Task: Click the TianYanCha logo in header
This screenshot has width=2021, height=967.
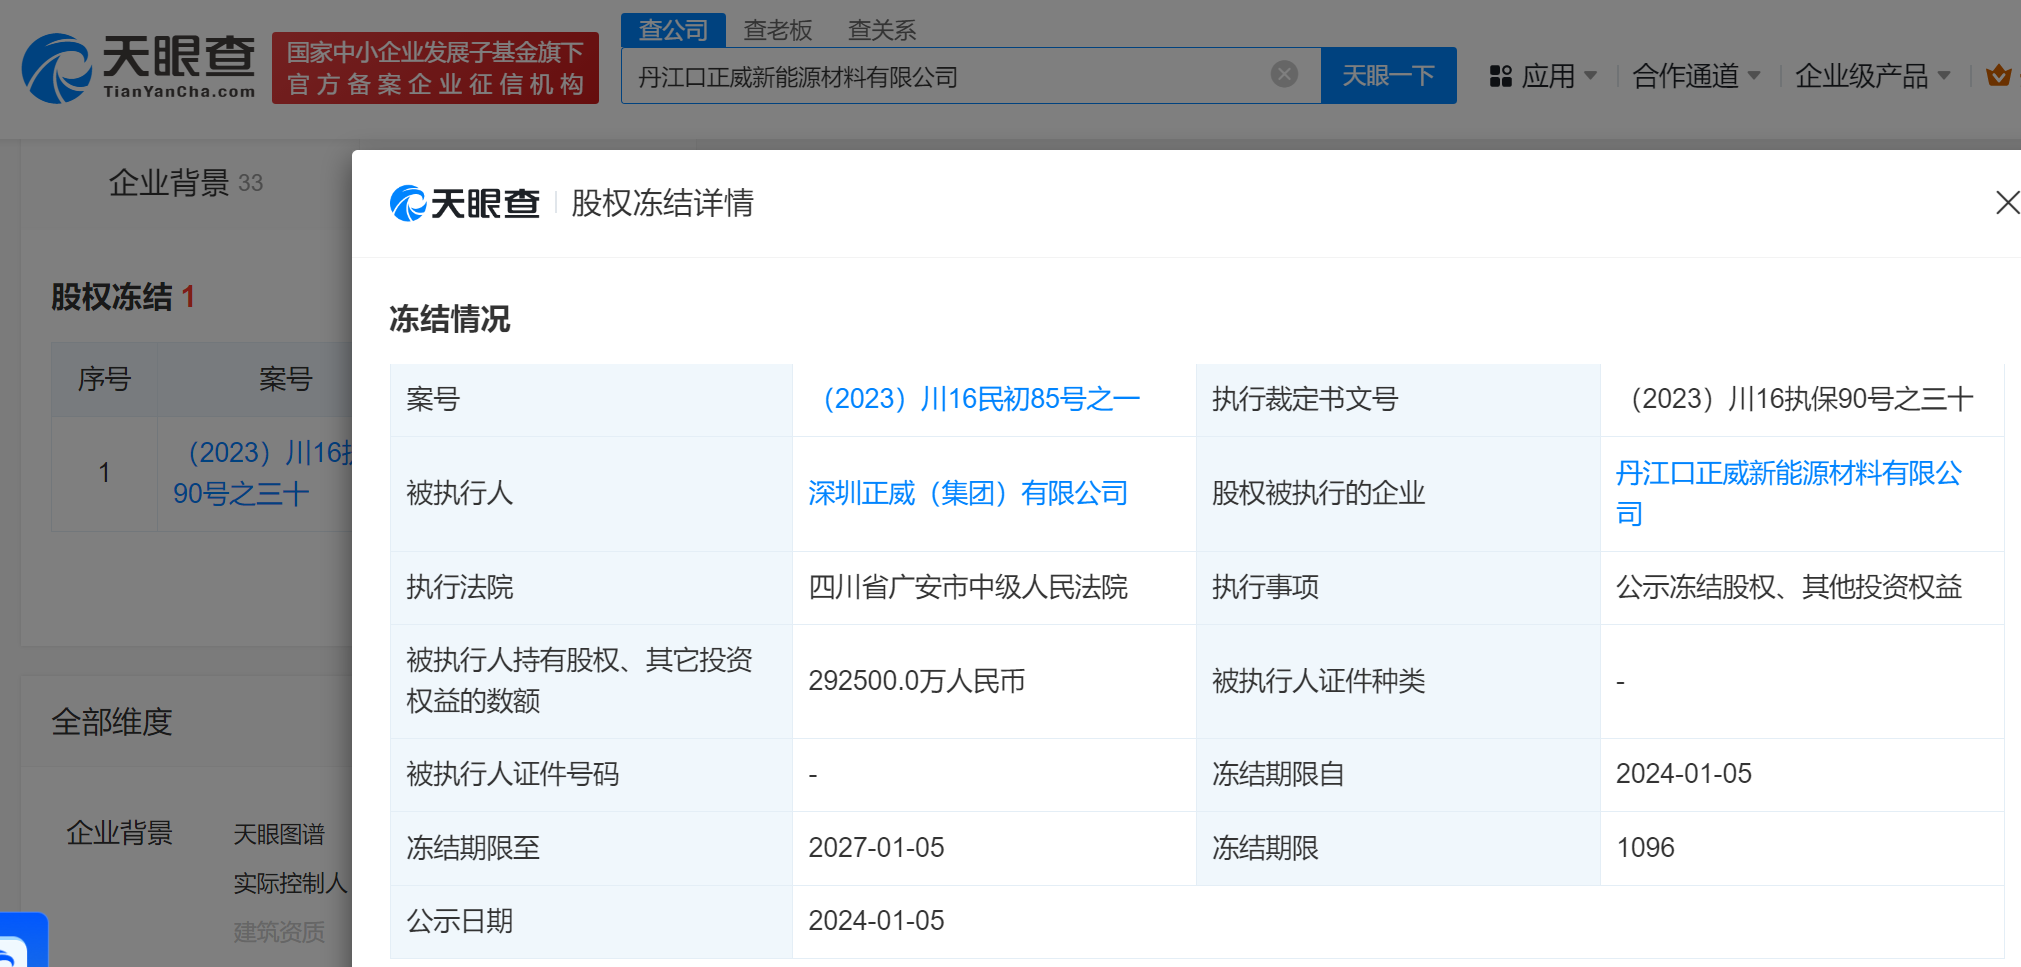Action: pyautogui.click(x=138, y=68)
